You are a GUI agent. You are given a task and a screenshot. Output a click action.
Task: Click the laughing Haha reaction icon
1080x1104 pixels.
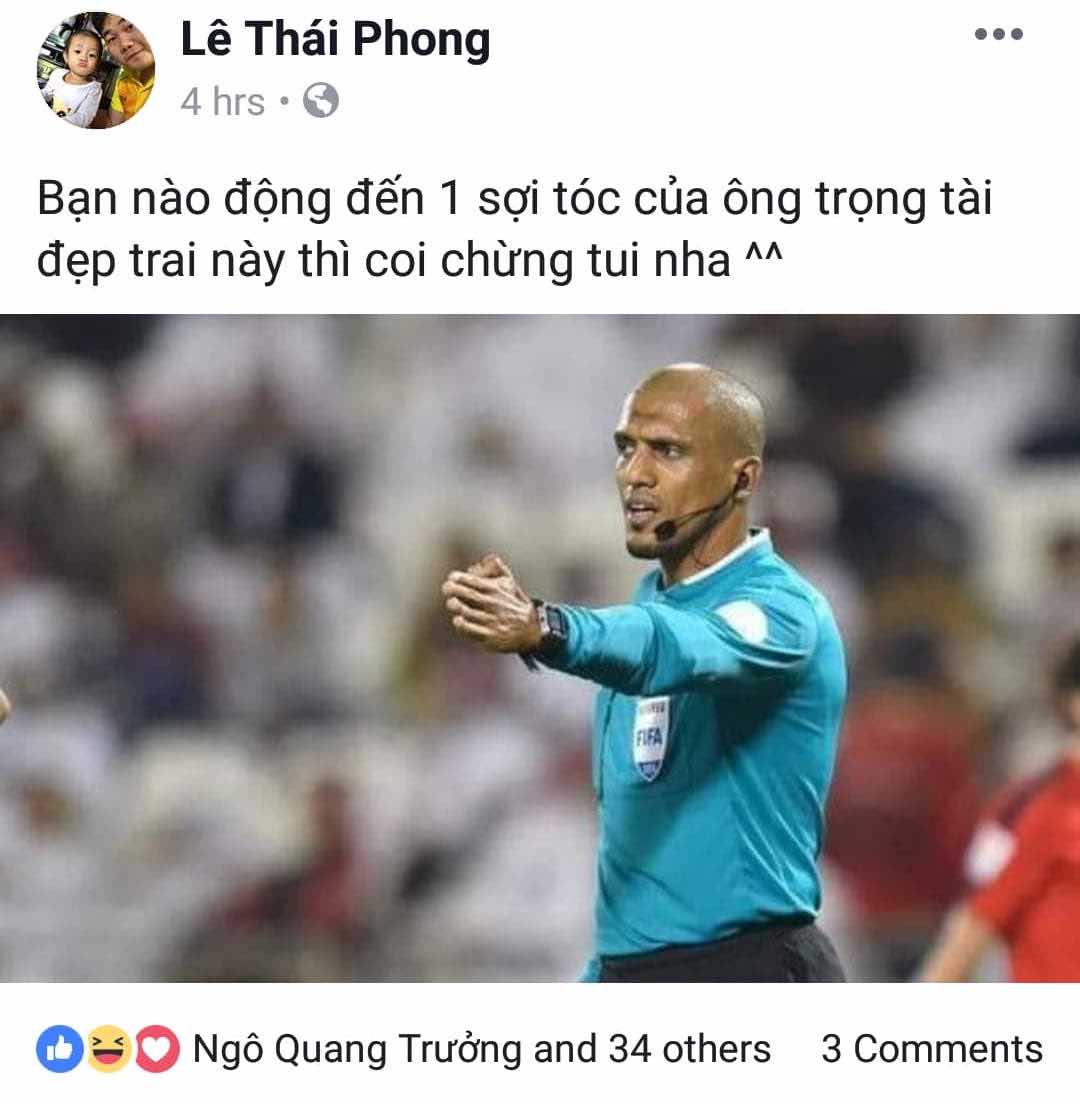tap(108, 1049)
